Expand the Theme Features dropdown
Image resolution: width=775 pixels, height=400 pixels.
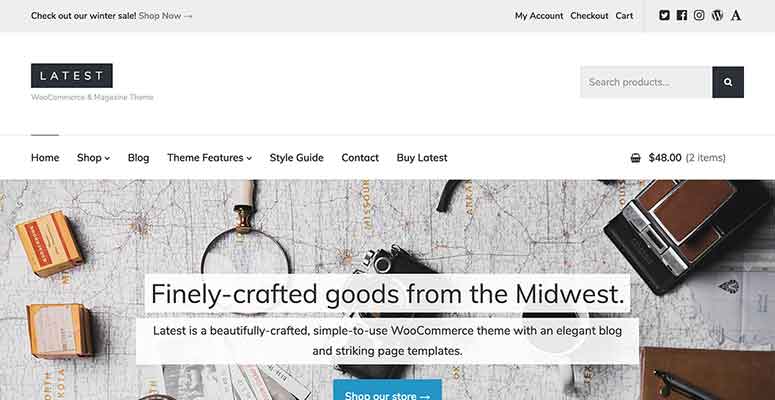(210, 158)
